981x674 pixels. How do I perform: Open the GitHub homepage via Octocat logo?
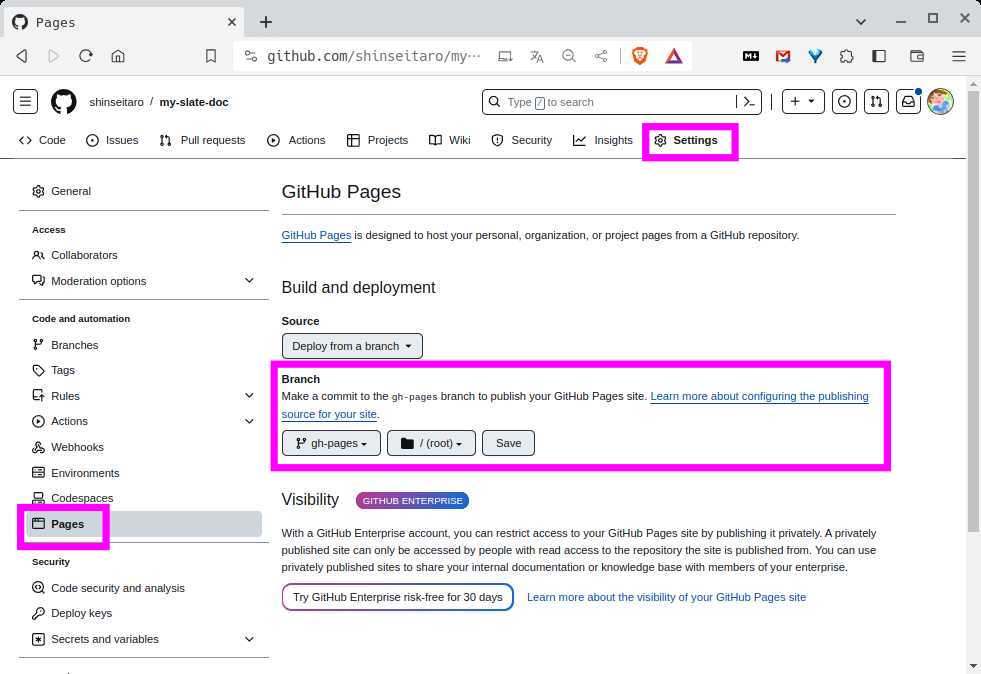(63, 101)
